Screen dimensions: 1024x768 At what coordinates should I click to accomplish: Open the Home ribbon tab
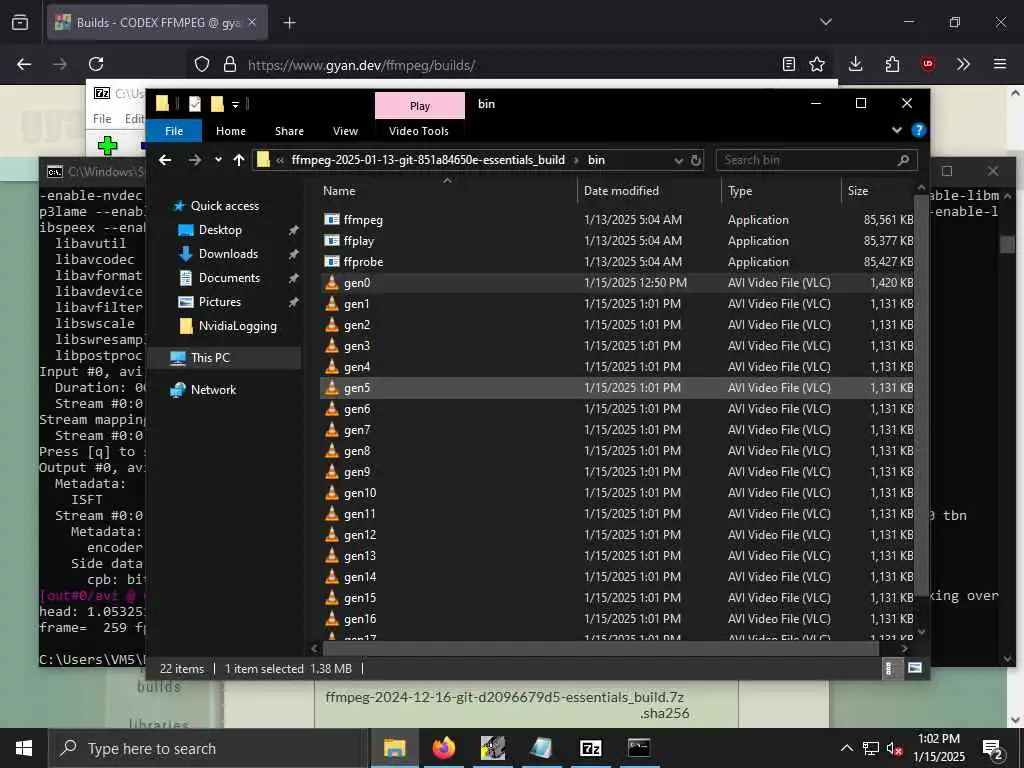231,131
